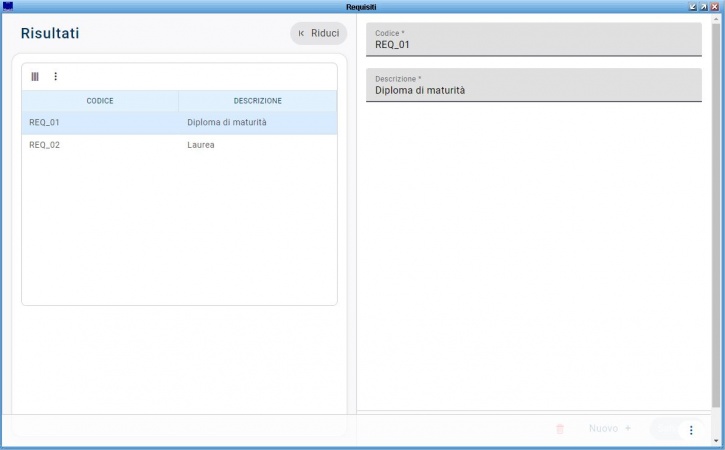Open the column chooser icon above the table
The image size is (725, 450).
point(35,76)
